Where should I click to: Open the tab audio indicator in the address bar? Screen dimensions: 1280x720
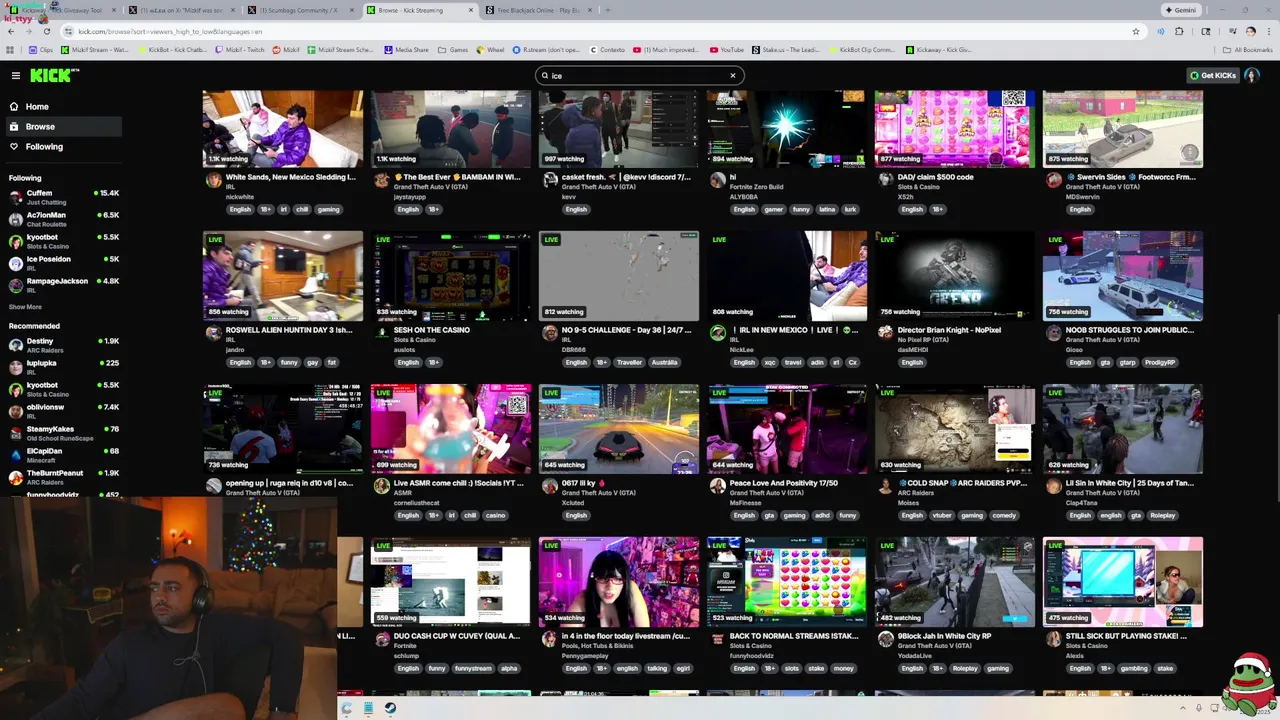(1160, 32)
